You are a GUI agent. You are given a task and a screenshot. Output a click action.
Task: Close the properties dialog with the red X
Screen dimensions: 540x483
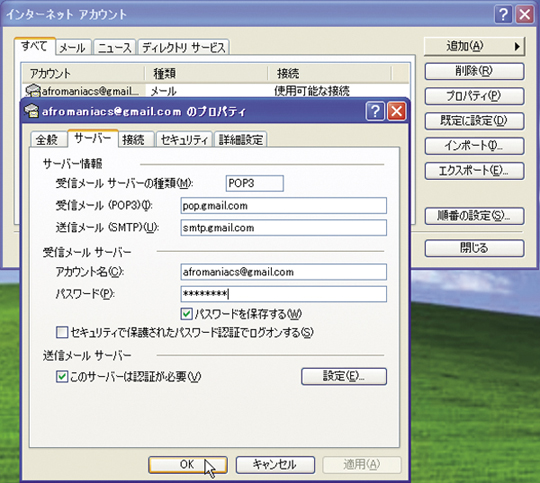point(397,111)
